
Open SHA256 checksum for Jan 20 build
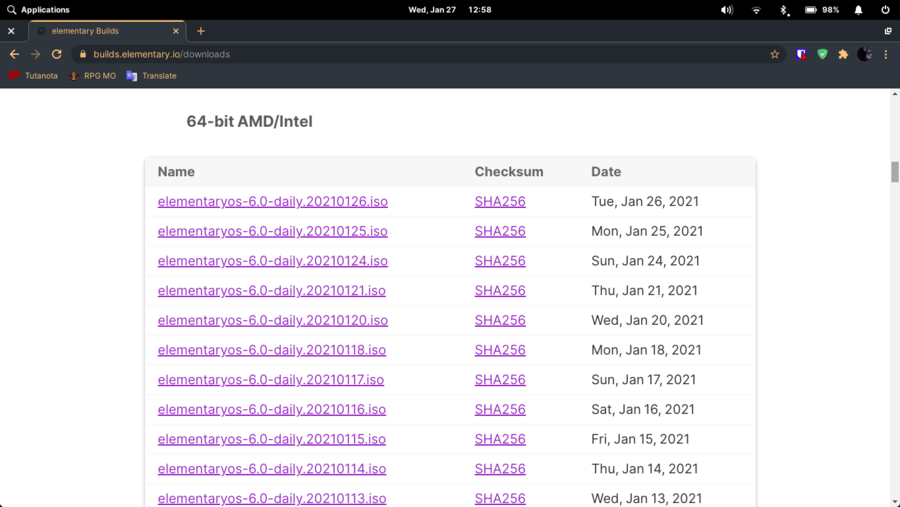500,320
